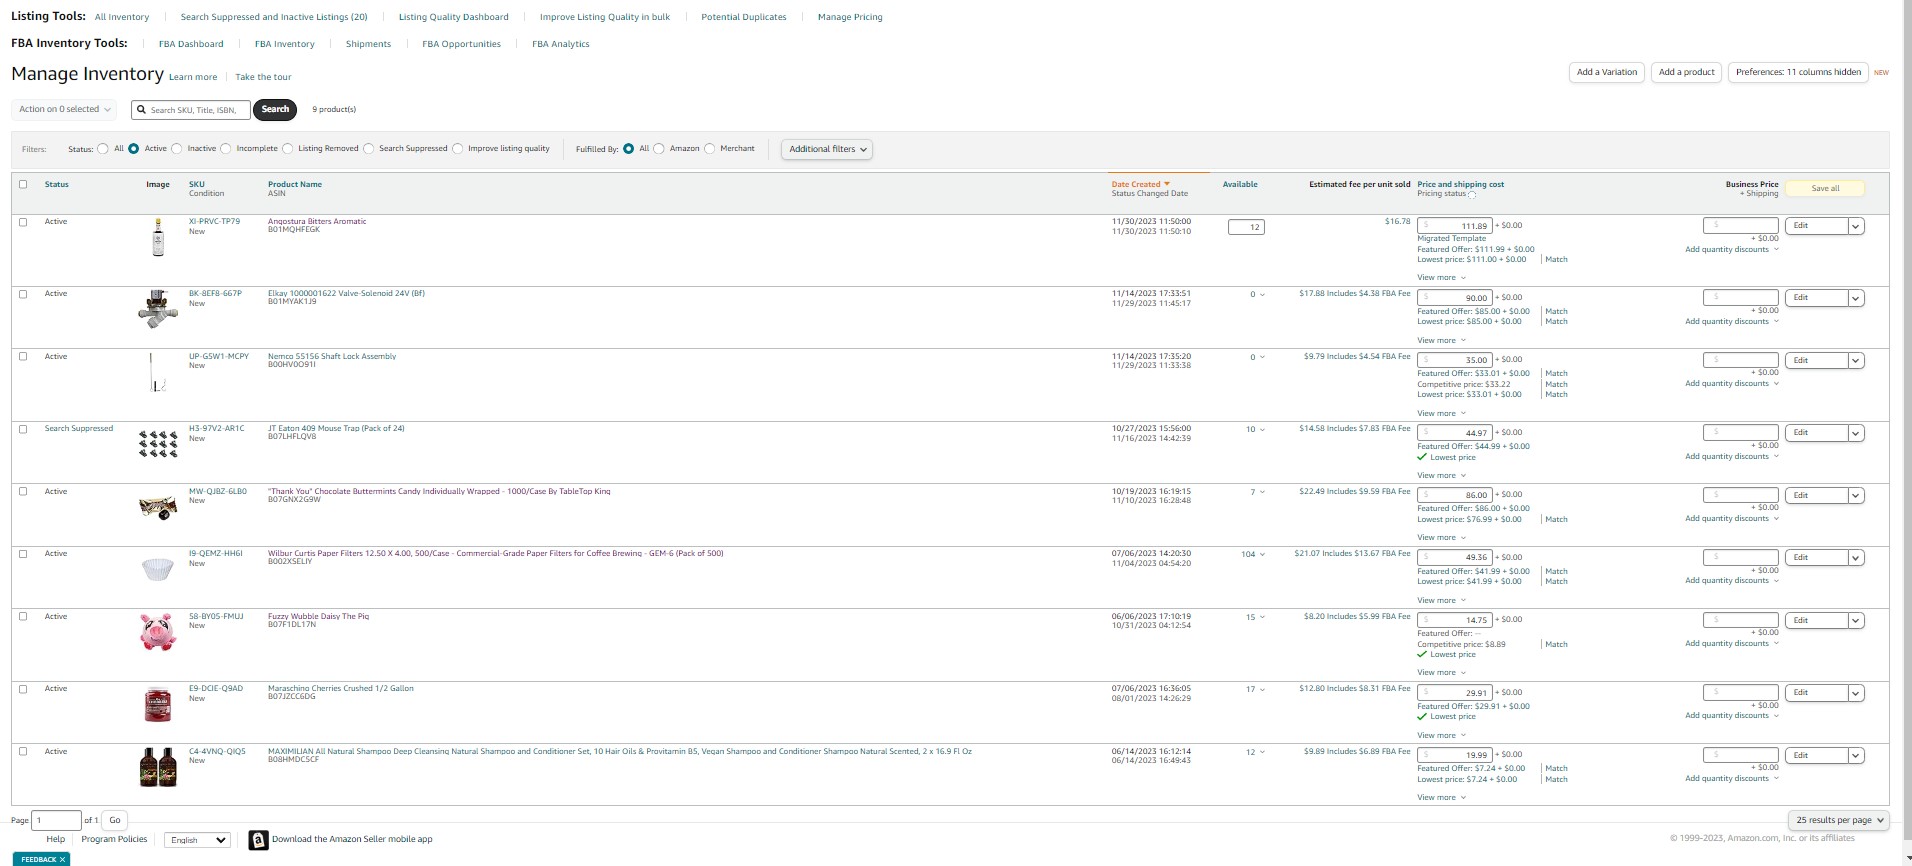Viewport: 1912px width, 866px height.
Task: Open the Shipments tool
Action: [x=368, y=44]
